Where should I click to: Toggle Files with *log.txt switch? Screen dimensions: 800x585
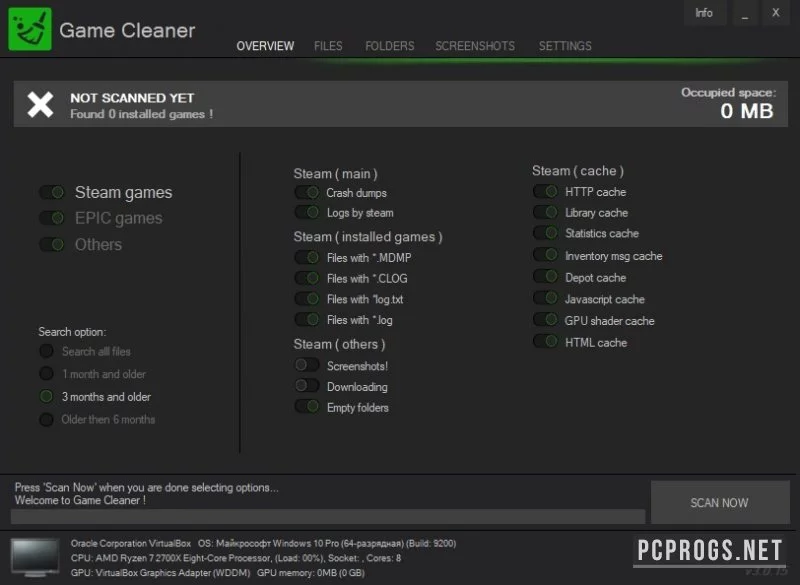coord(307,299)
